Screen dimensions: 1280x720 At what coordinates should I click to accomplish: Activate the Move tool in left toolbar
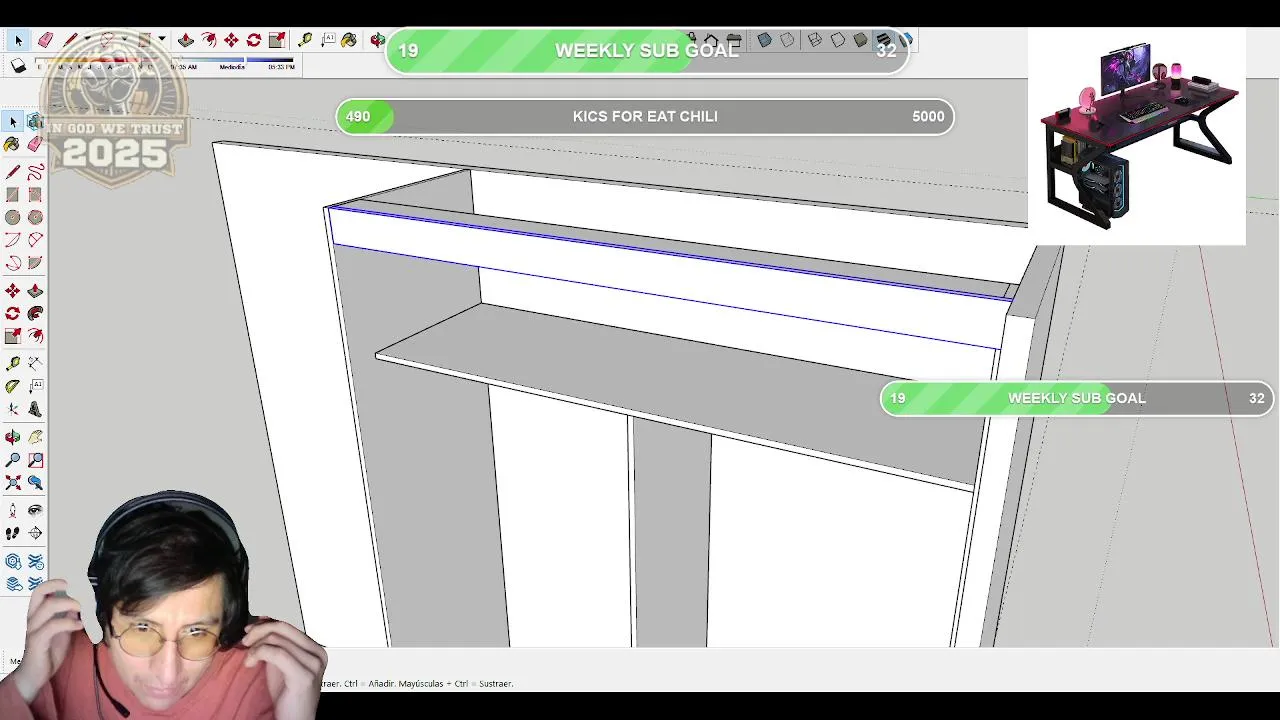pos(12,290)
